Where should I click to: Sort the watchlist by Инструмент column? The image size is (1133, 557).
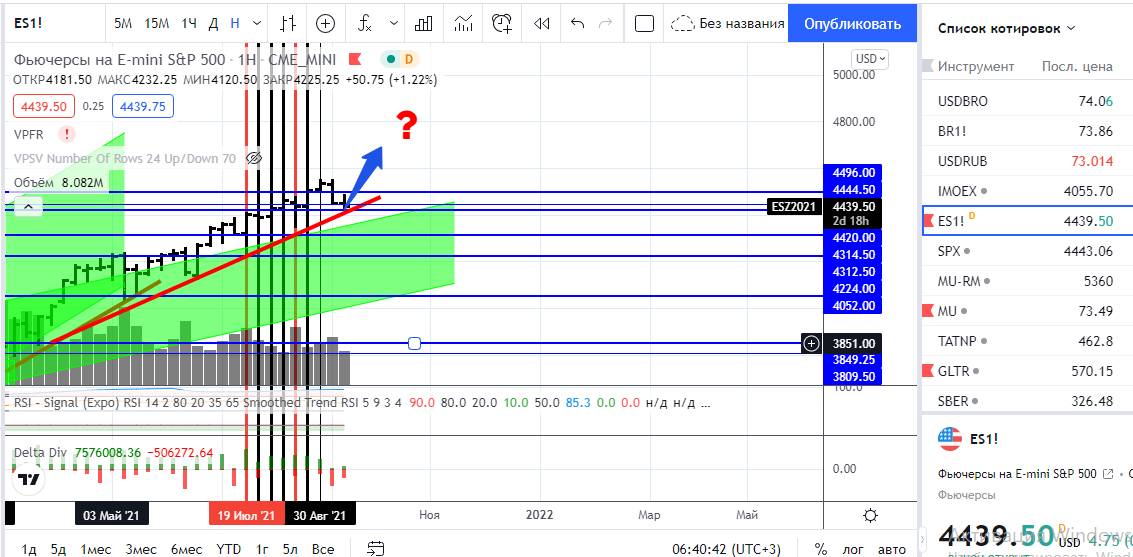click(976, 66)
